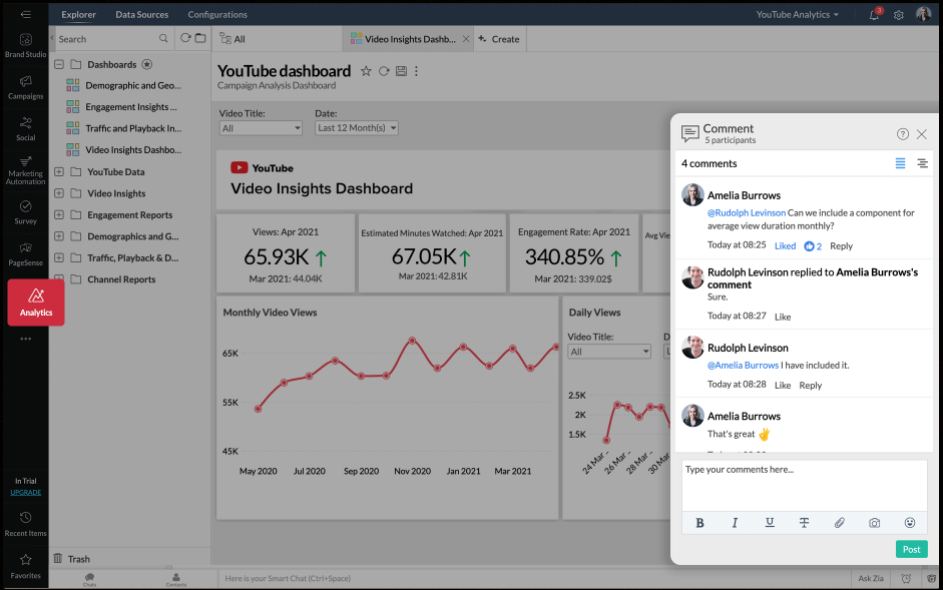Open Marketing Automation in sidebar
This screenshot has width=943, height=590.
(x=25, y=170)
